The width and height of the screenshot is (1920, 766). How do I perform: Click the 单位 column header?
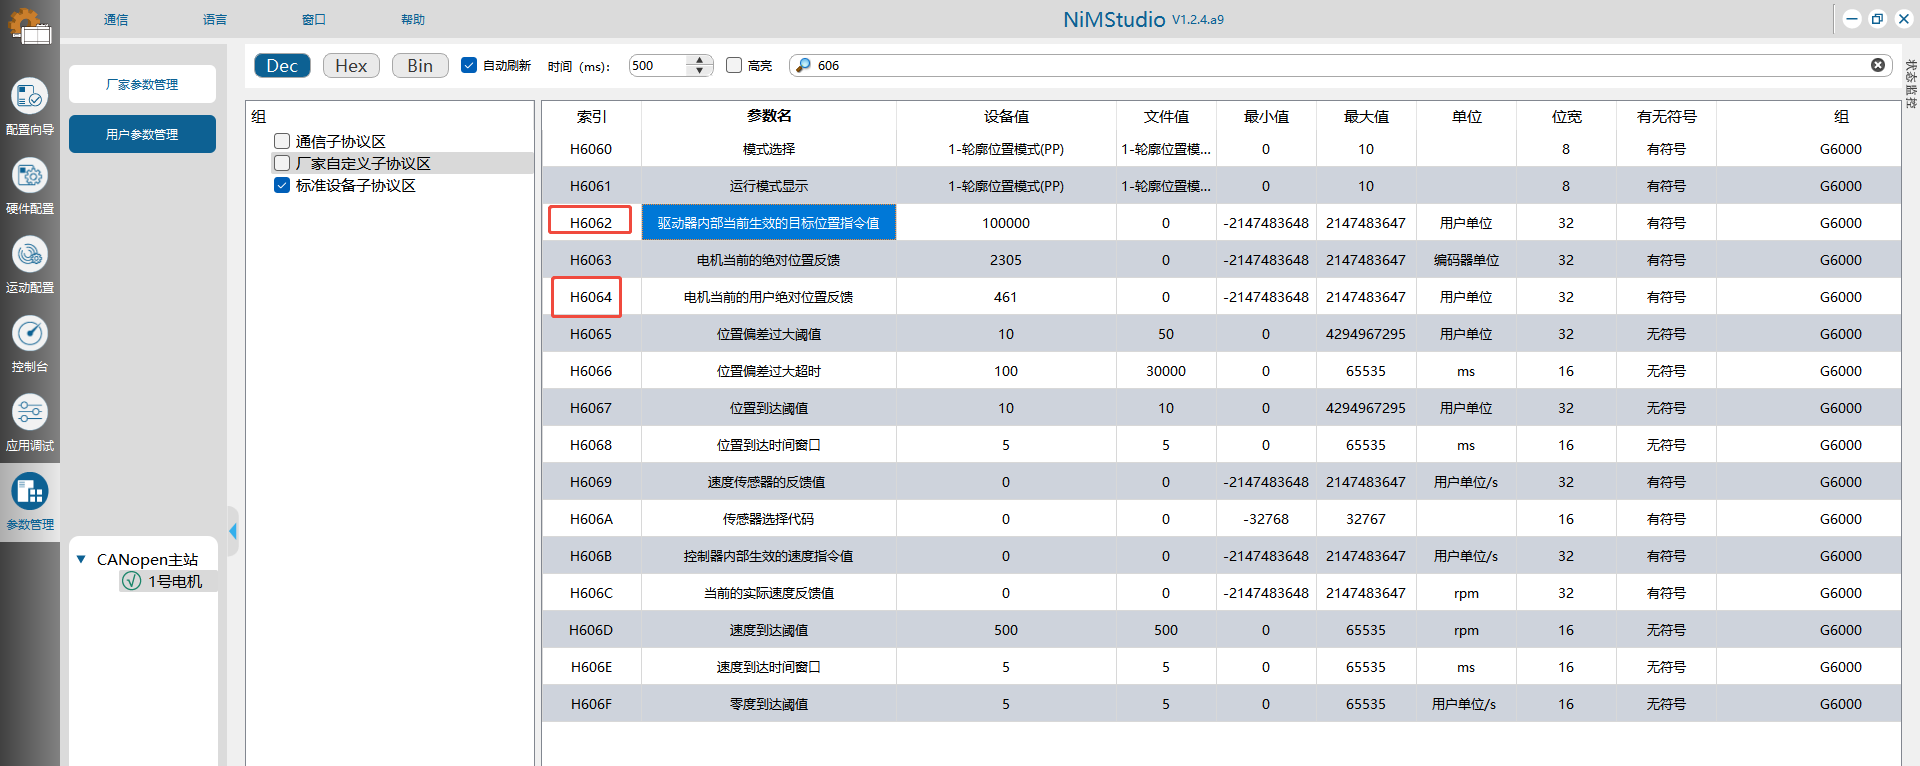point(1466,116)
